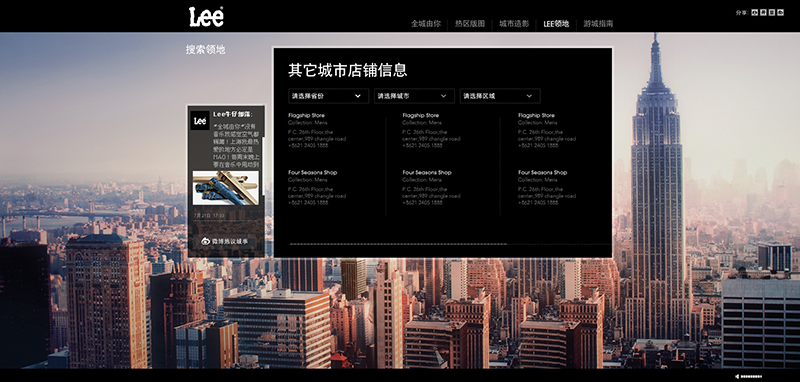Click the Lee logo in the header
800x382 pixels.
pyautogui.click(x=206, y=17)
